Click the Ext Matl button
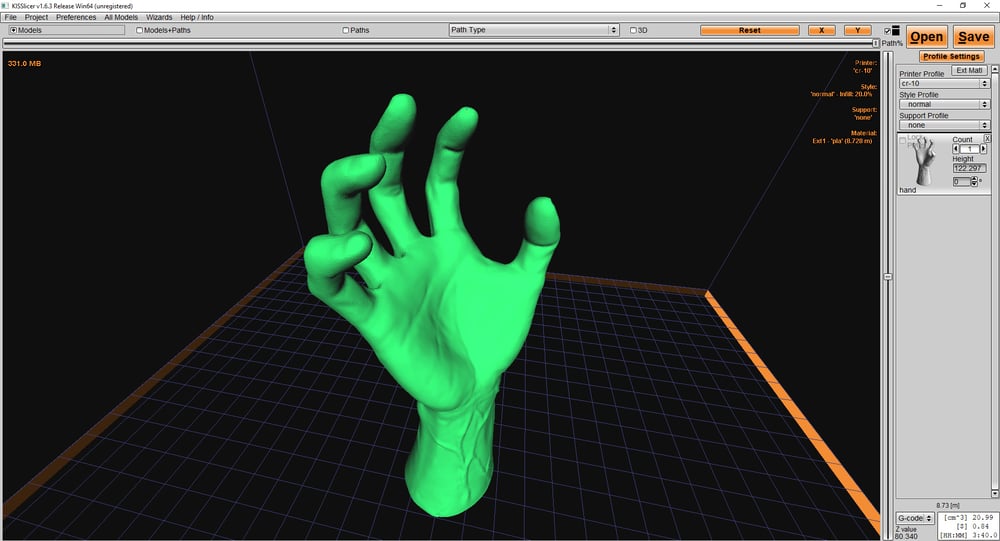The width and height of the screenshot is (1000, 541). (x=969, y=70)
